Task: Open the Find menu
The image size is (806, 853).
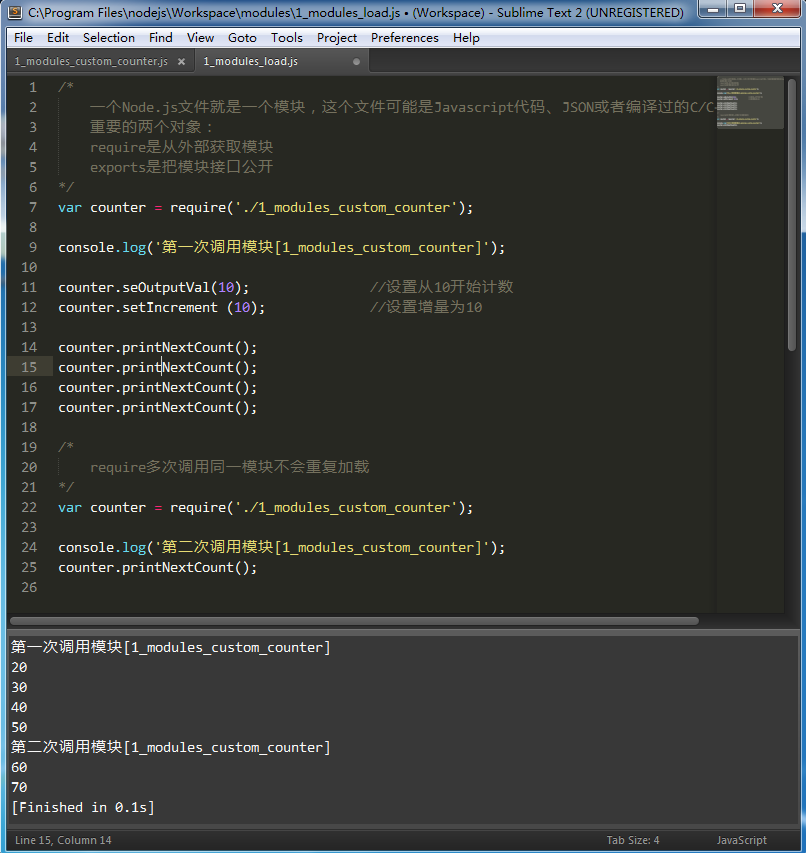Action: tap(160, 37)
